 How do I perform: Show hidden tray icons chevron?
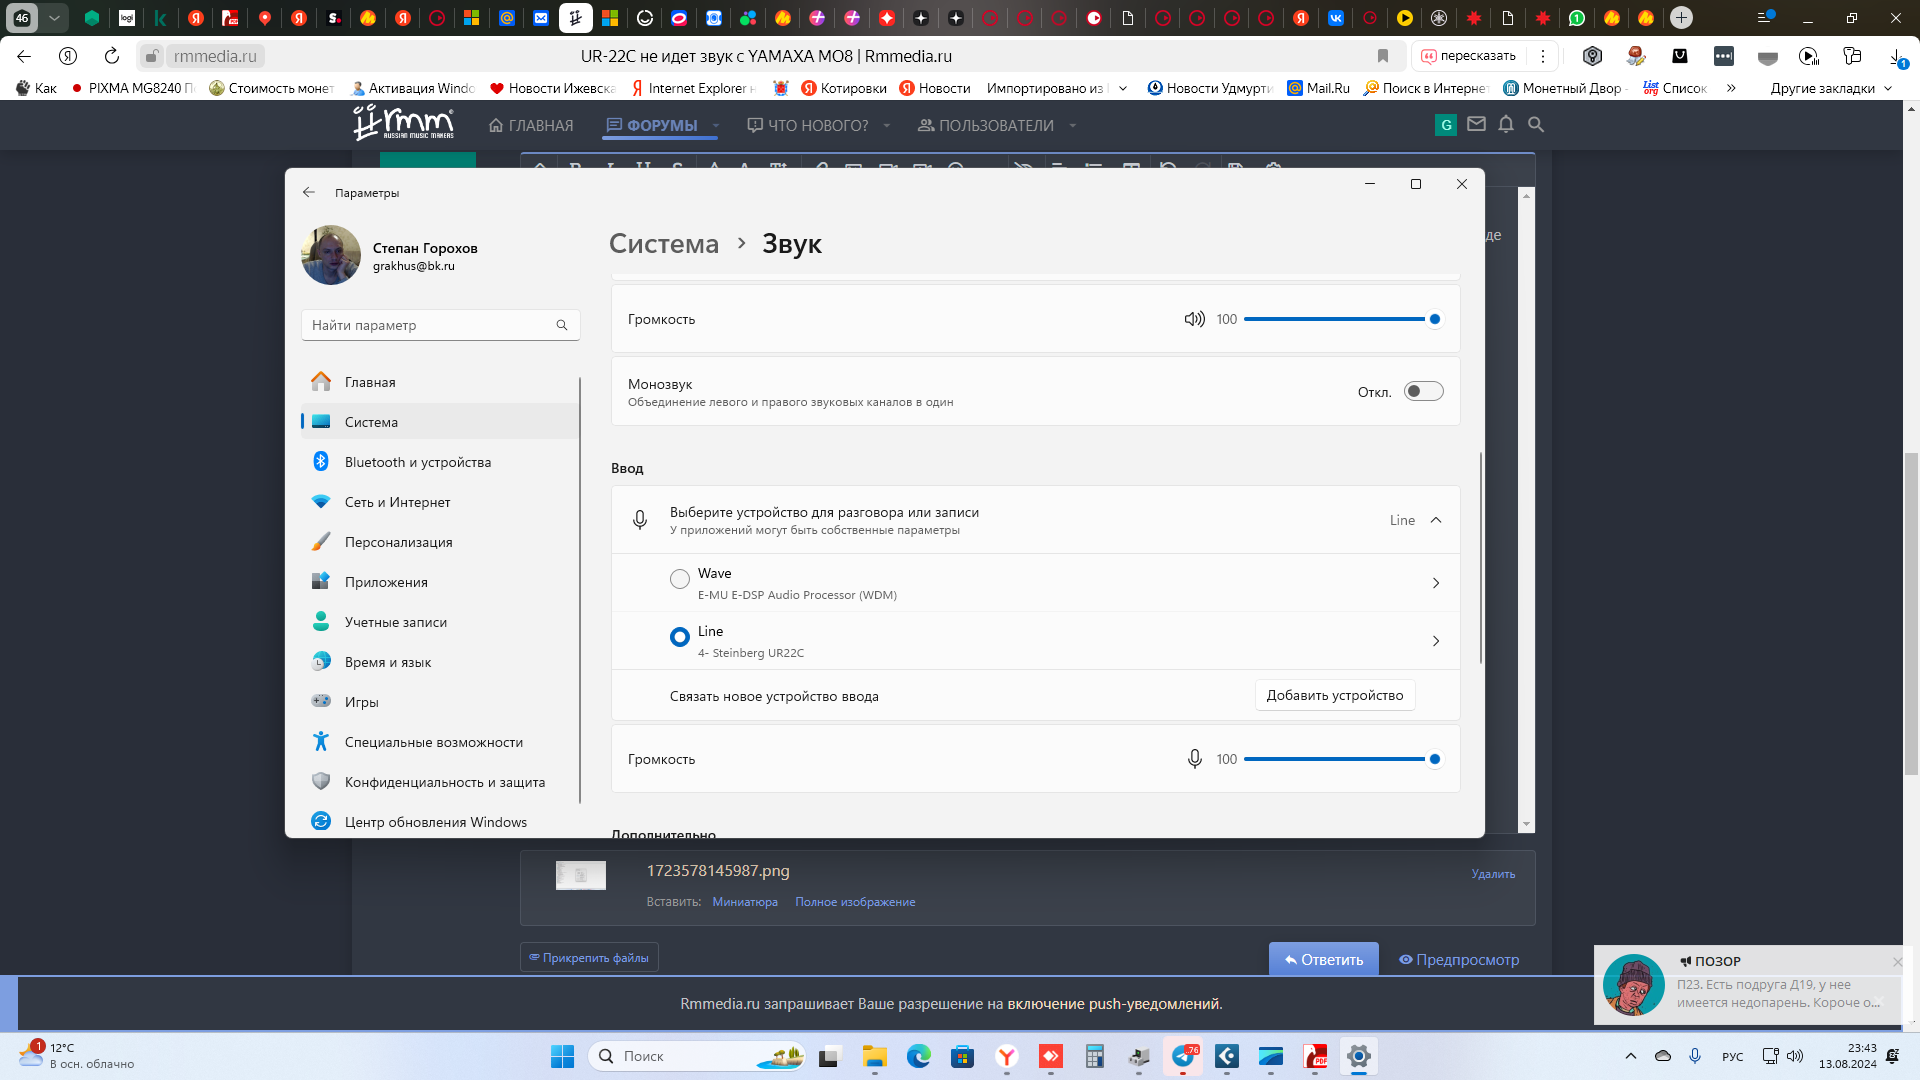pos(1631,1056)
